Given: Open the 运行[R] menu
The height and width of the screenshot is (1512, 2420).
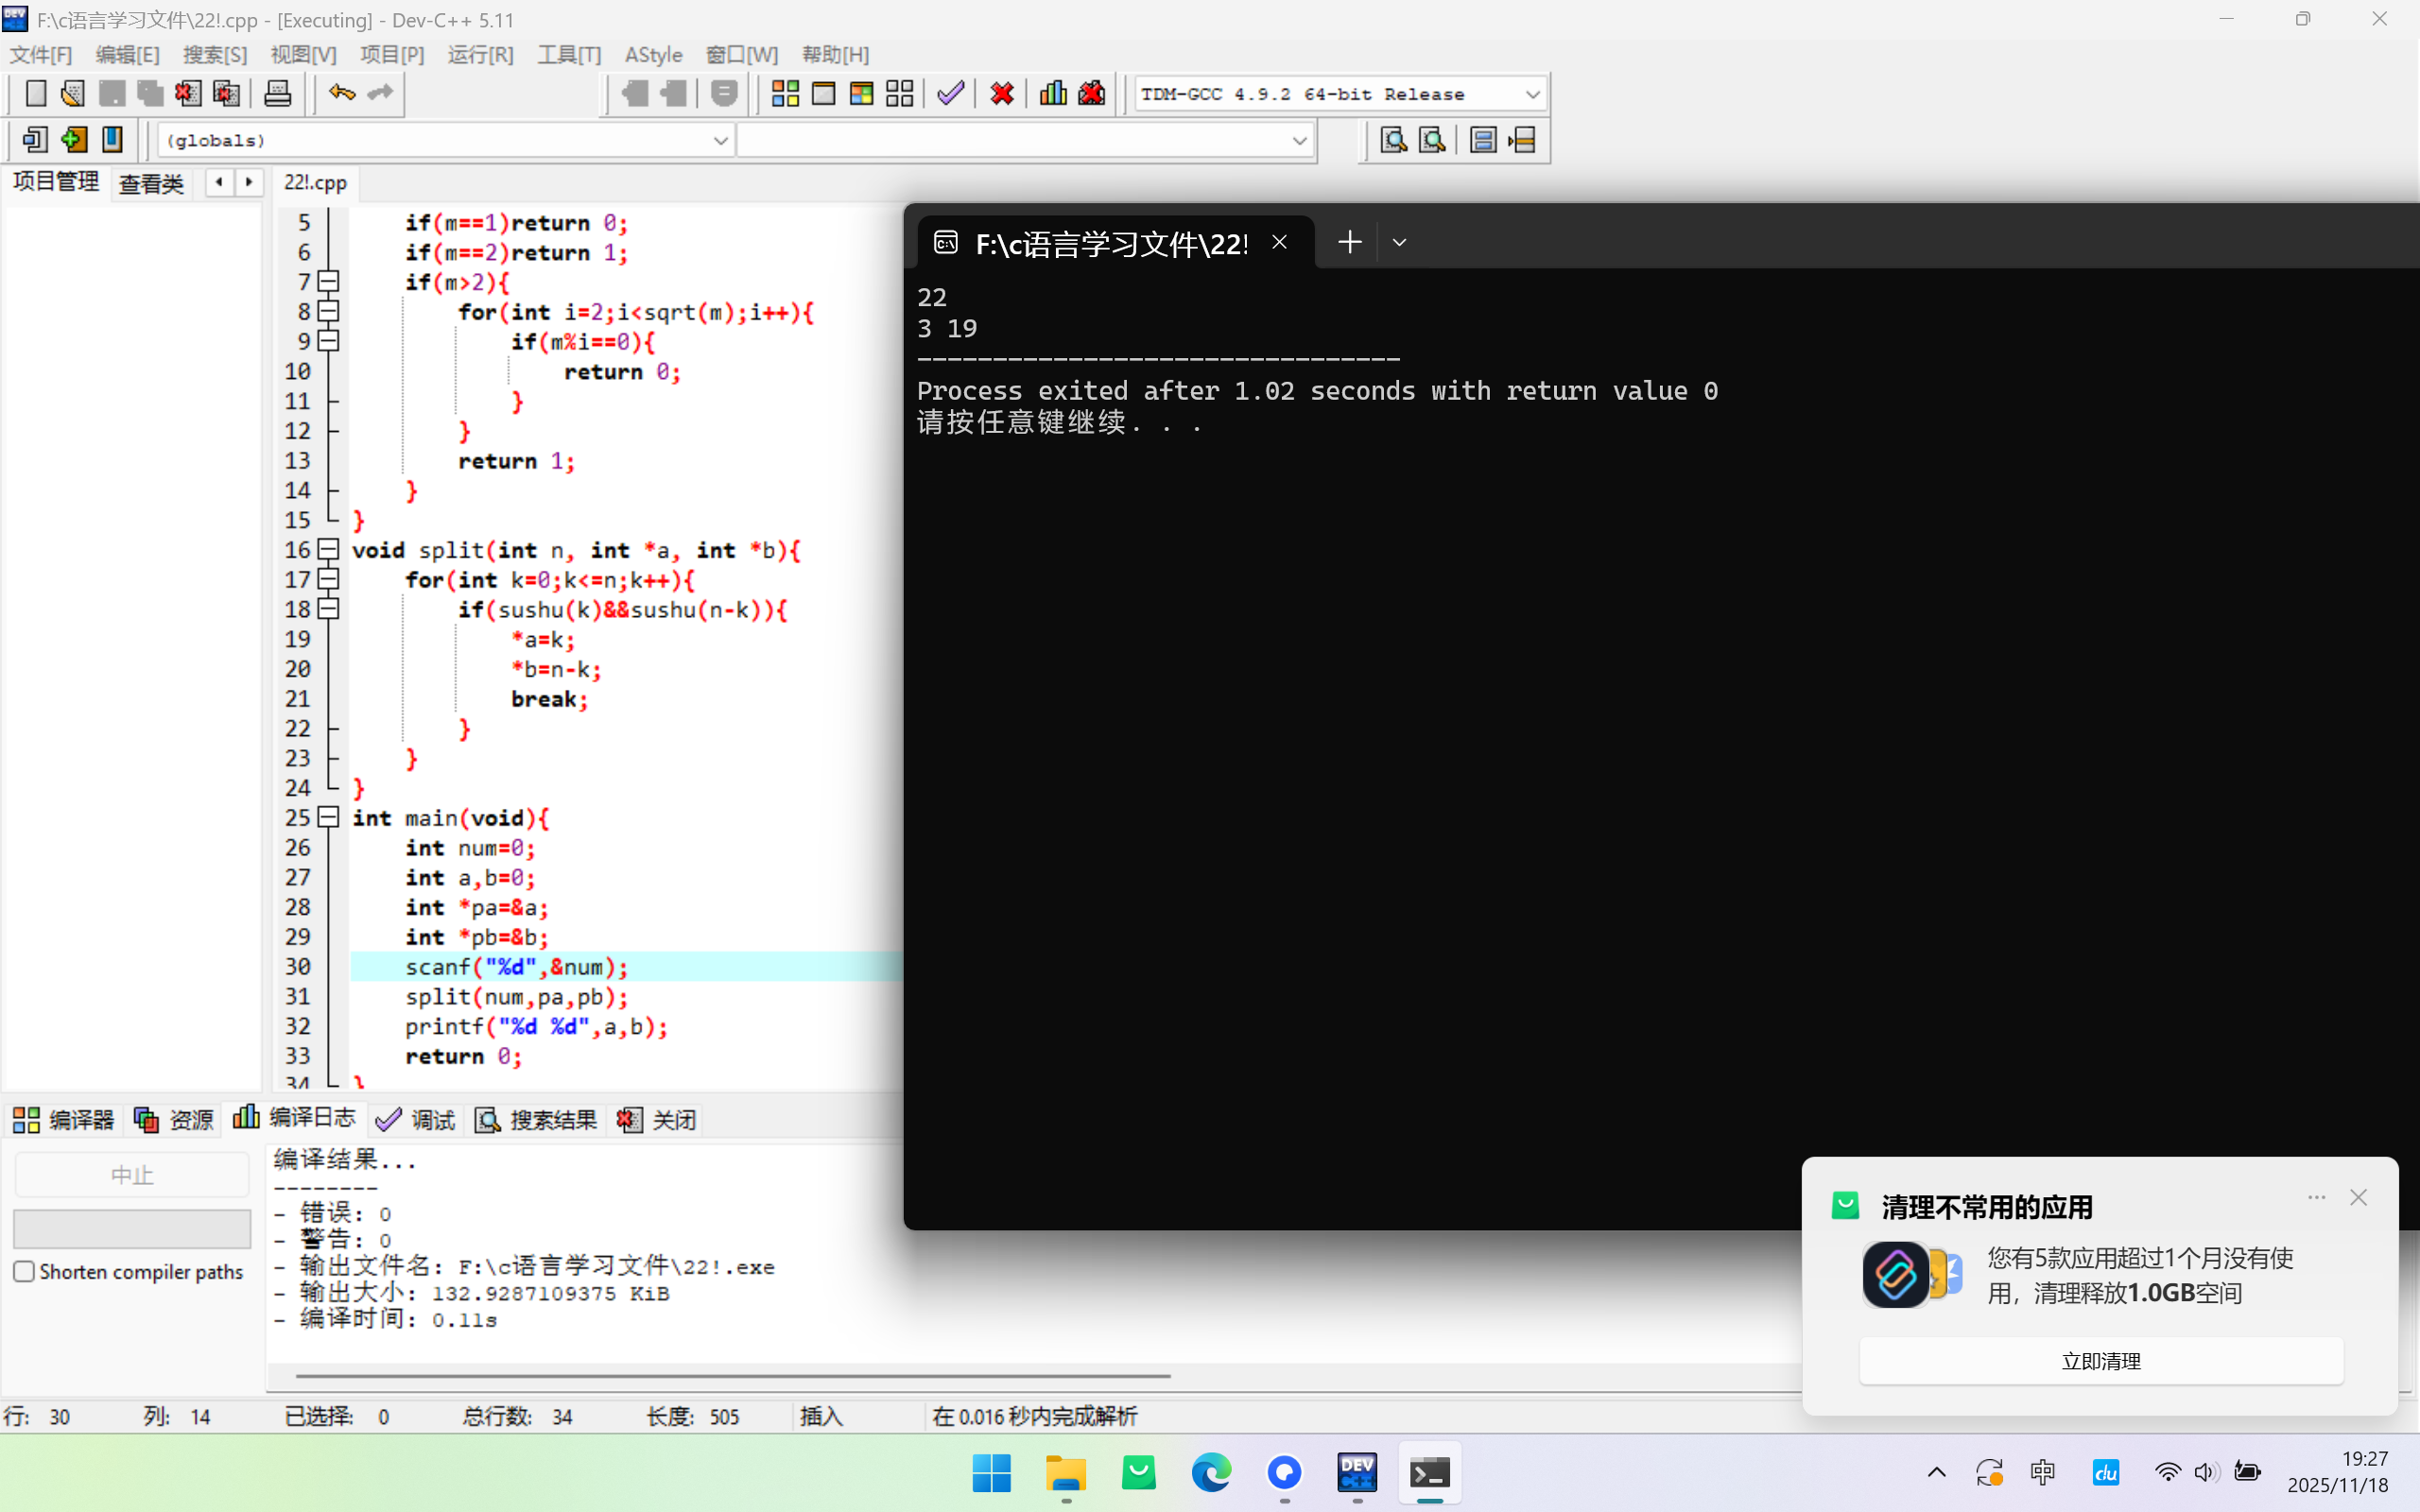Looking at the screenshot, I should point(480,55).
